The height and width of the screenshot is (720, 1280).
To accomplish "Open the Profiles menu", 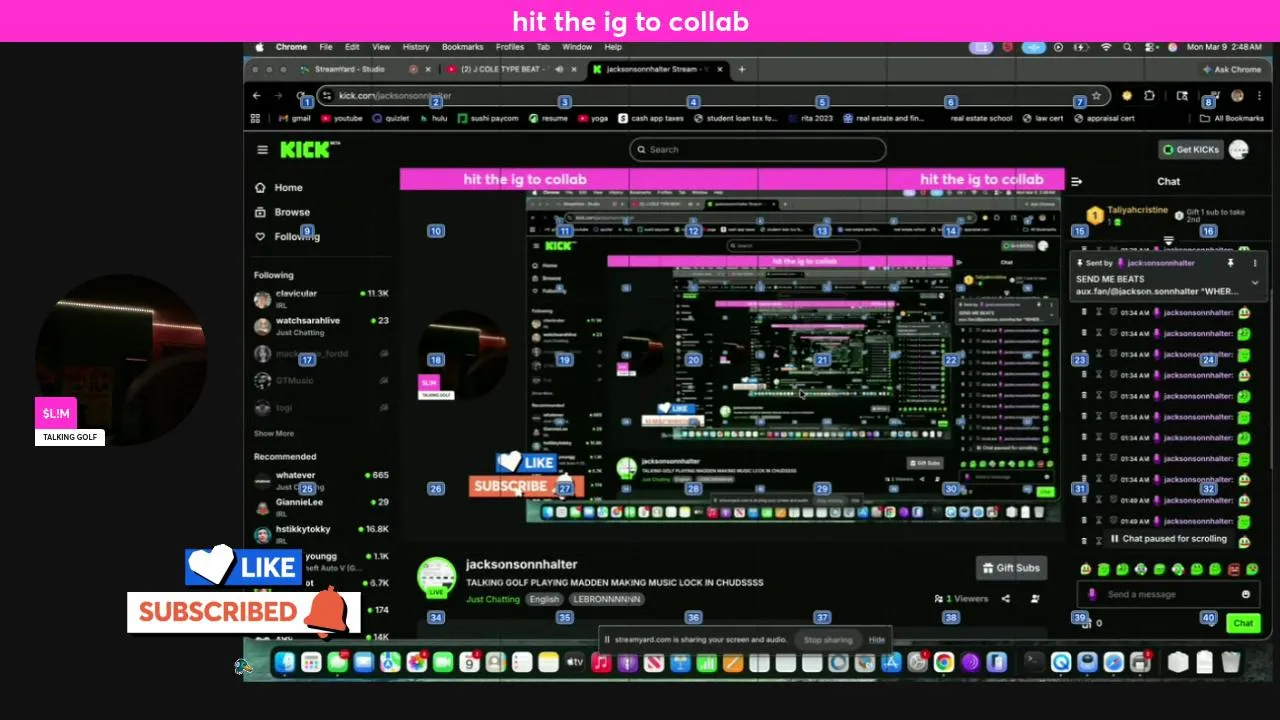I will [510, 47].
